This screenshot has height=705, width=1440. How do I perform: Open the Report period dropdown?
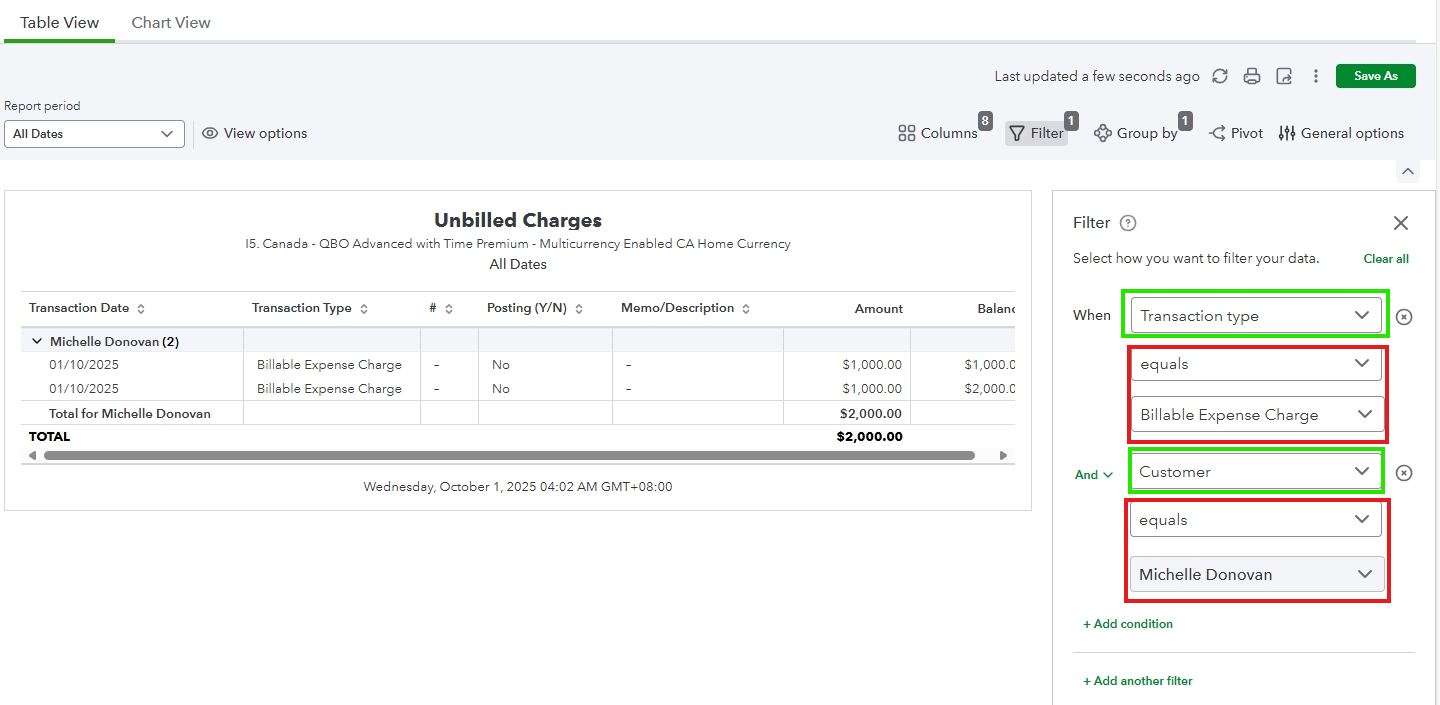coord(94,134)
